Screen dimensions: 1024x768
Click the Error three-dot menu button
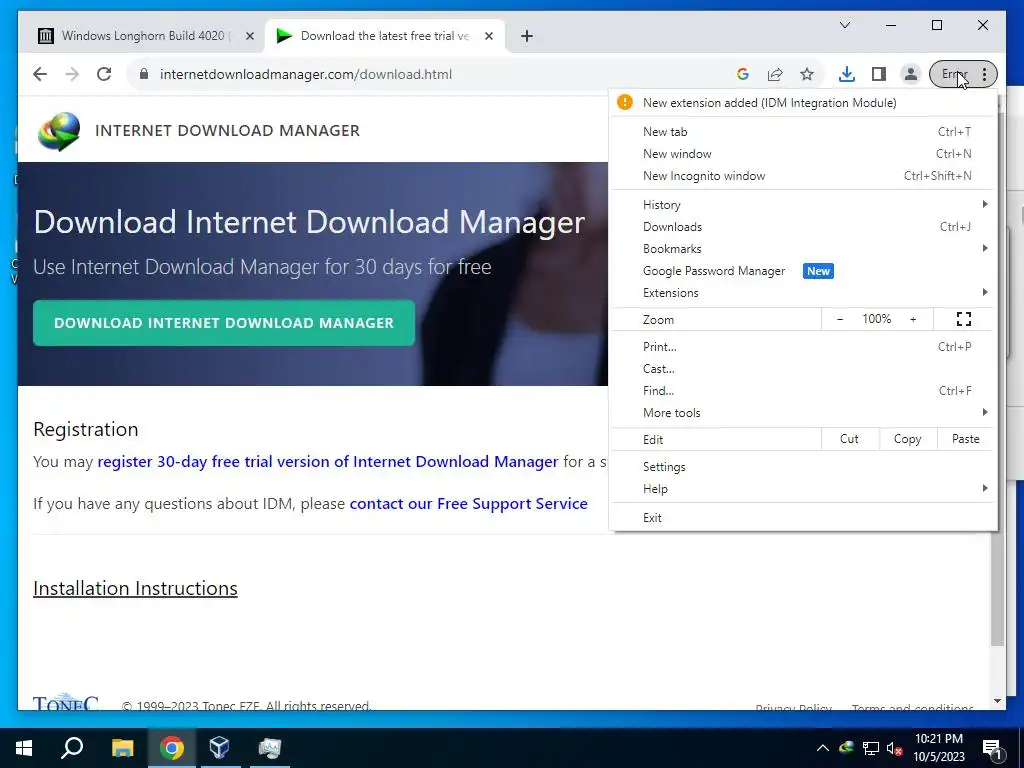point(963,74)
